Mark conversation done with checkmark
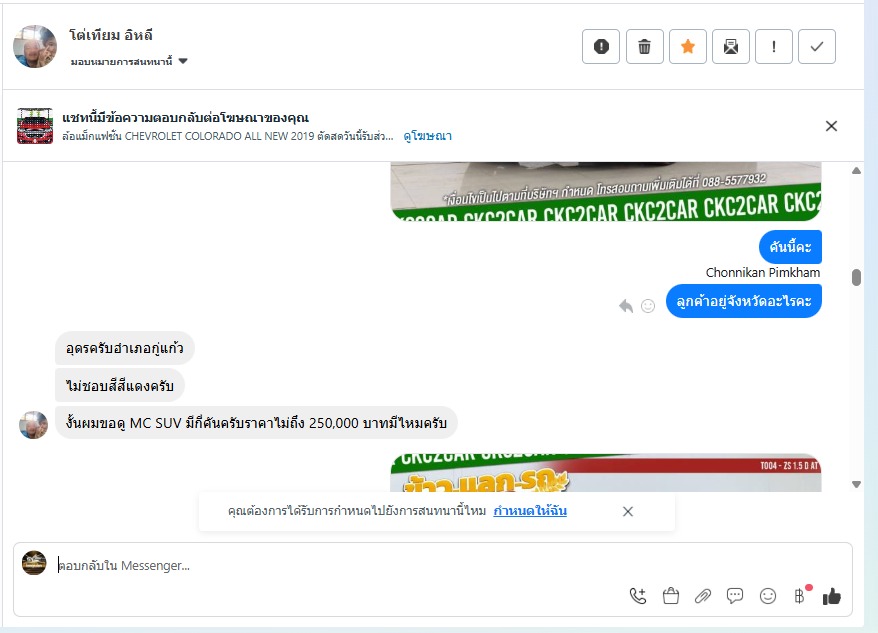The height and width of the screenshot is (633, 878). point(817,46)
